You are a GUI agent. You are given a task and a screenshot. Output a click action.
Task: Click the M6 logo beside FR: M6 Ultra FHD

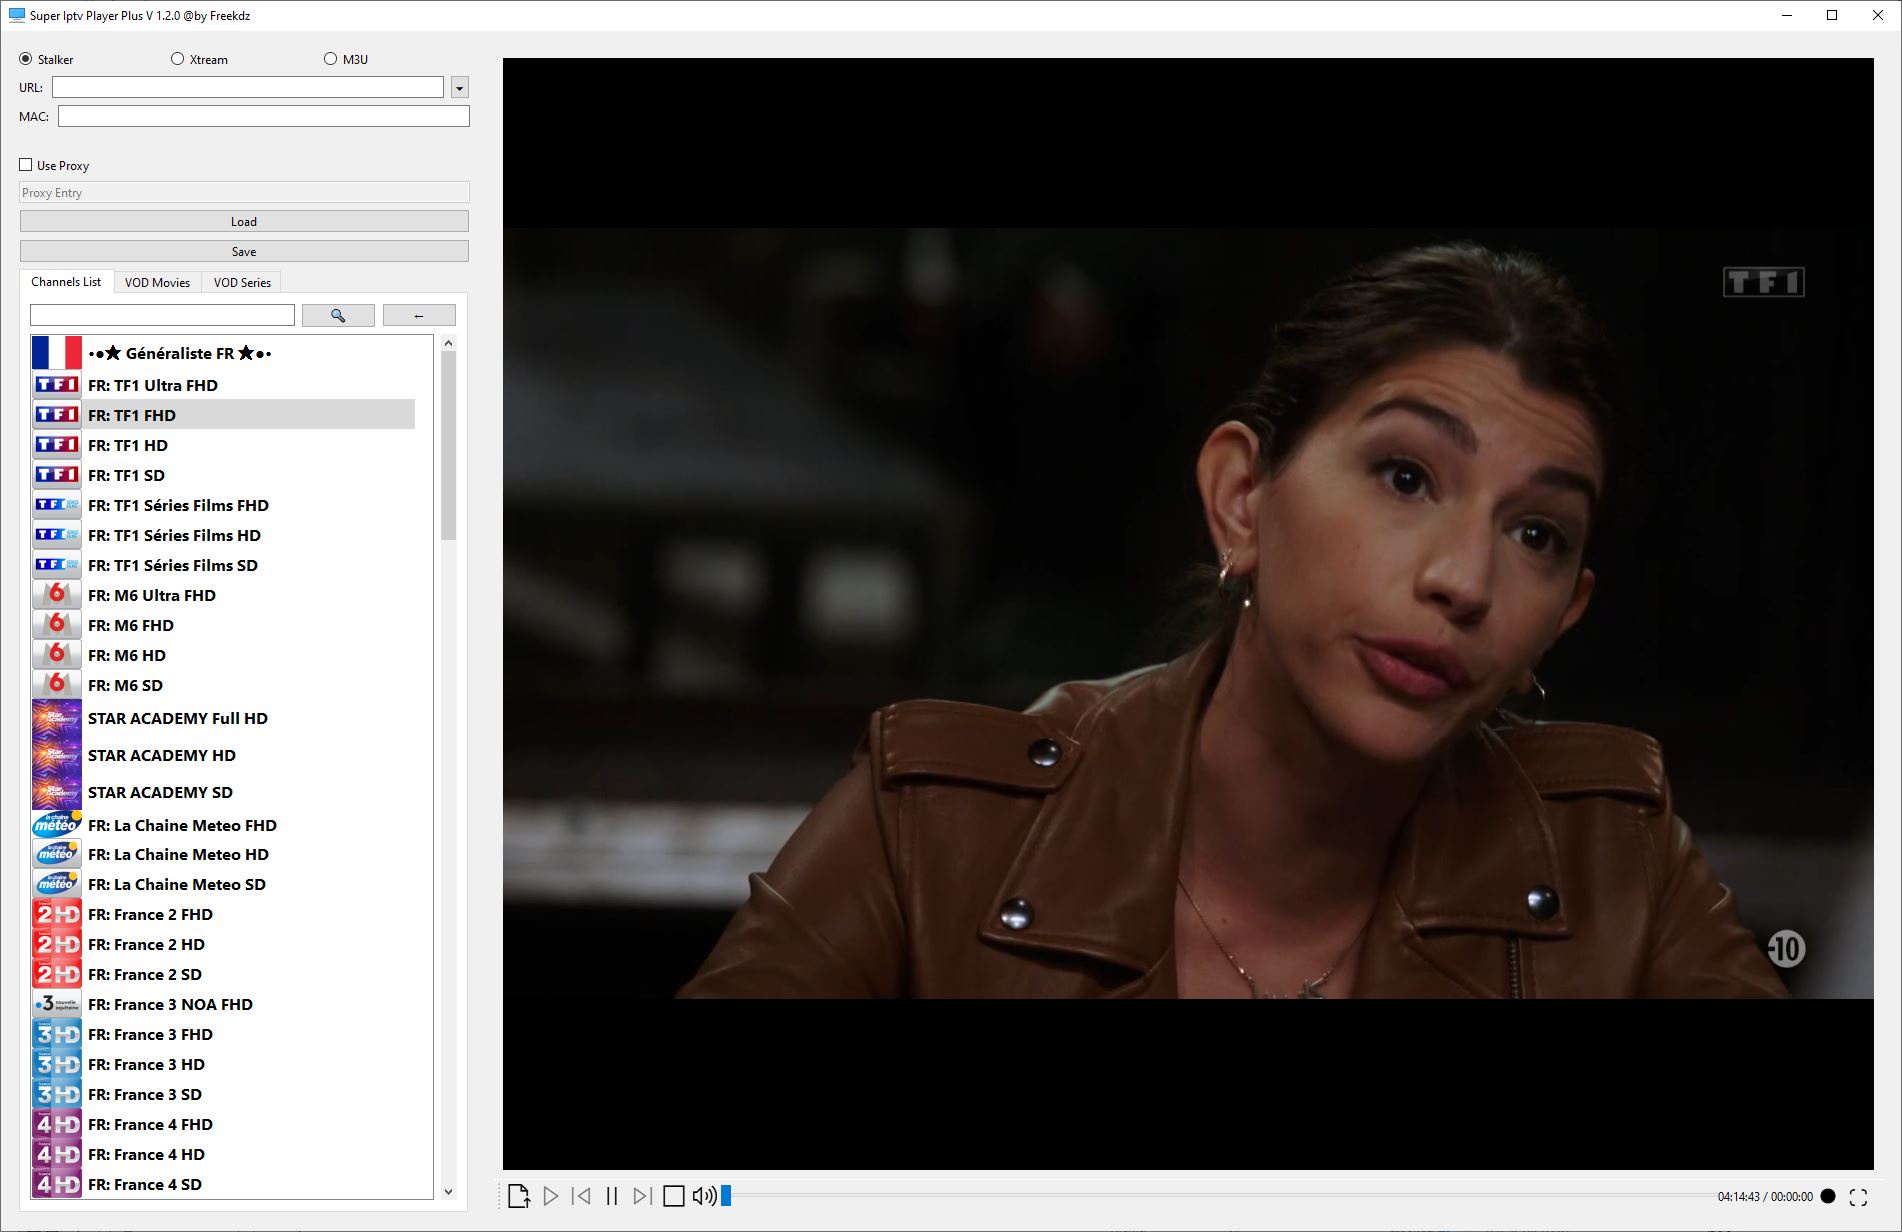click(57, 595)
